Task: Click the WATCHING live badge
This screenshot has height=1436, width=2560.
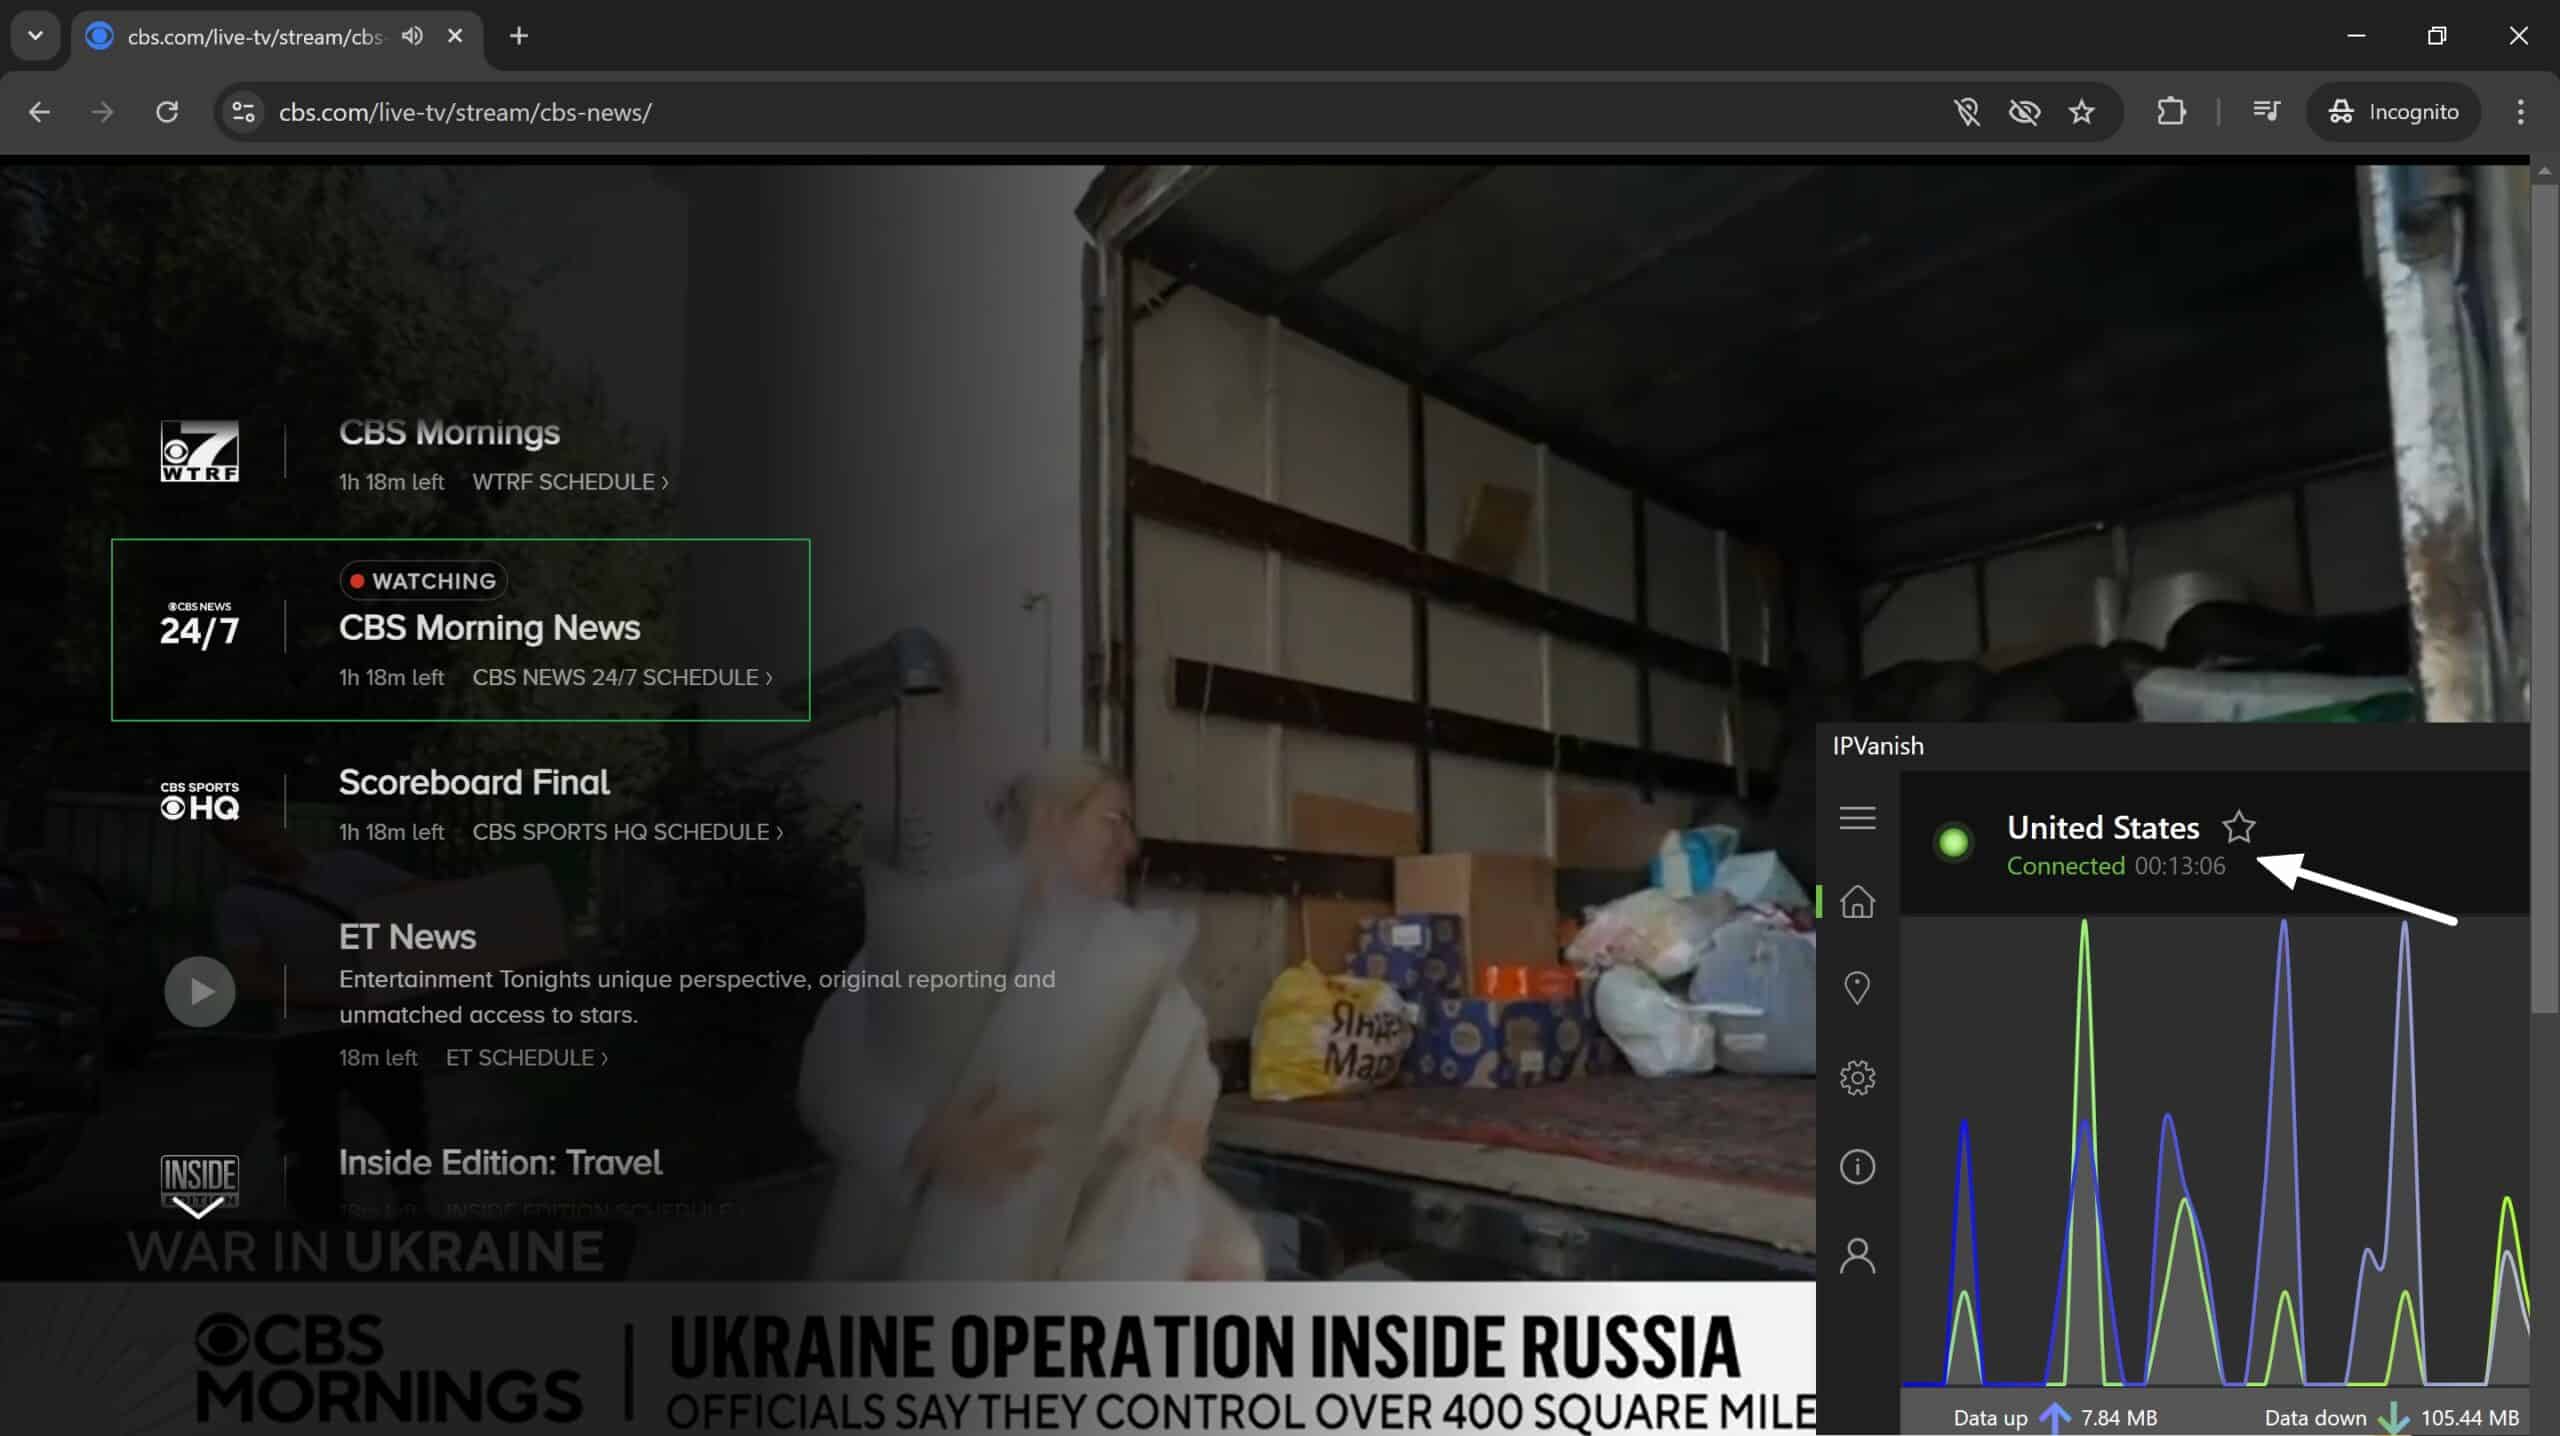Action: [x=423, y=581]
